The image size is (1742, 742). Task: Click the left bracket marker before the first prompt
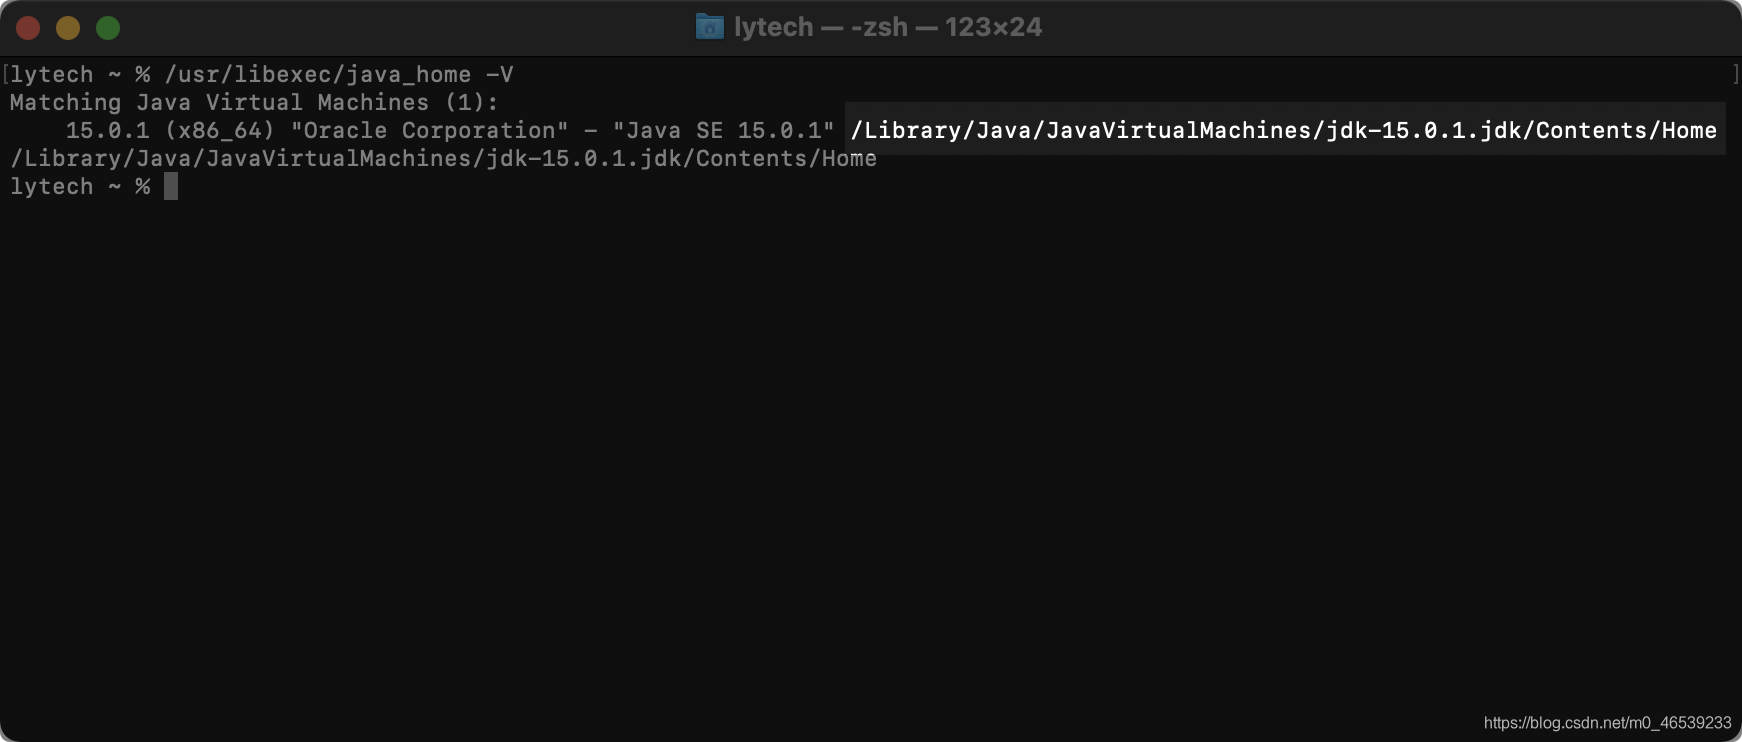[6, 74]
